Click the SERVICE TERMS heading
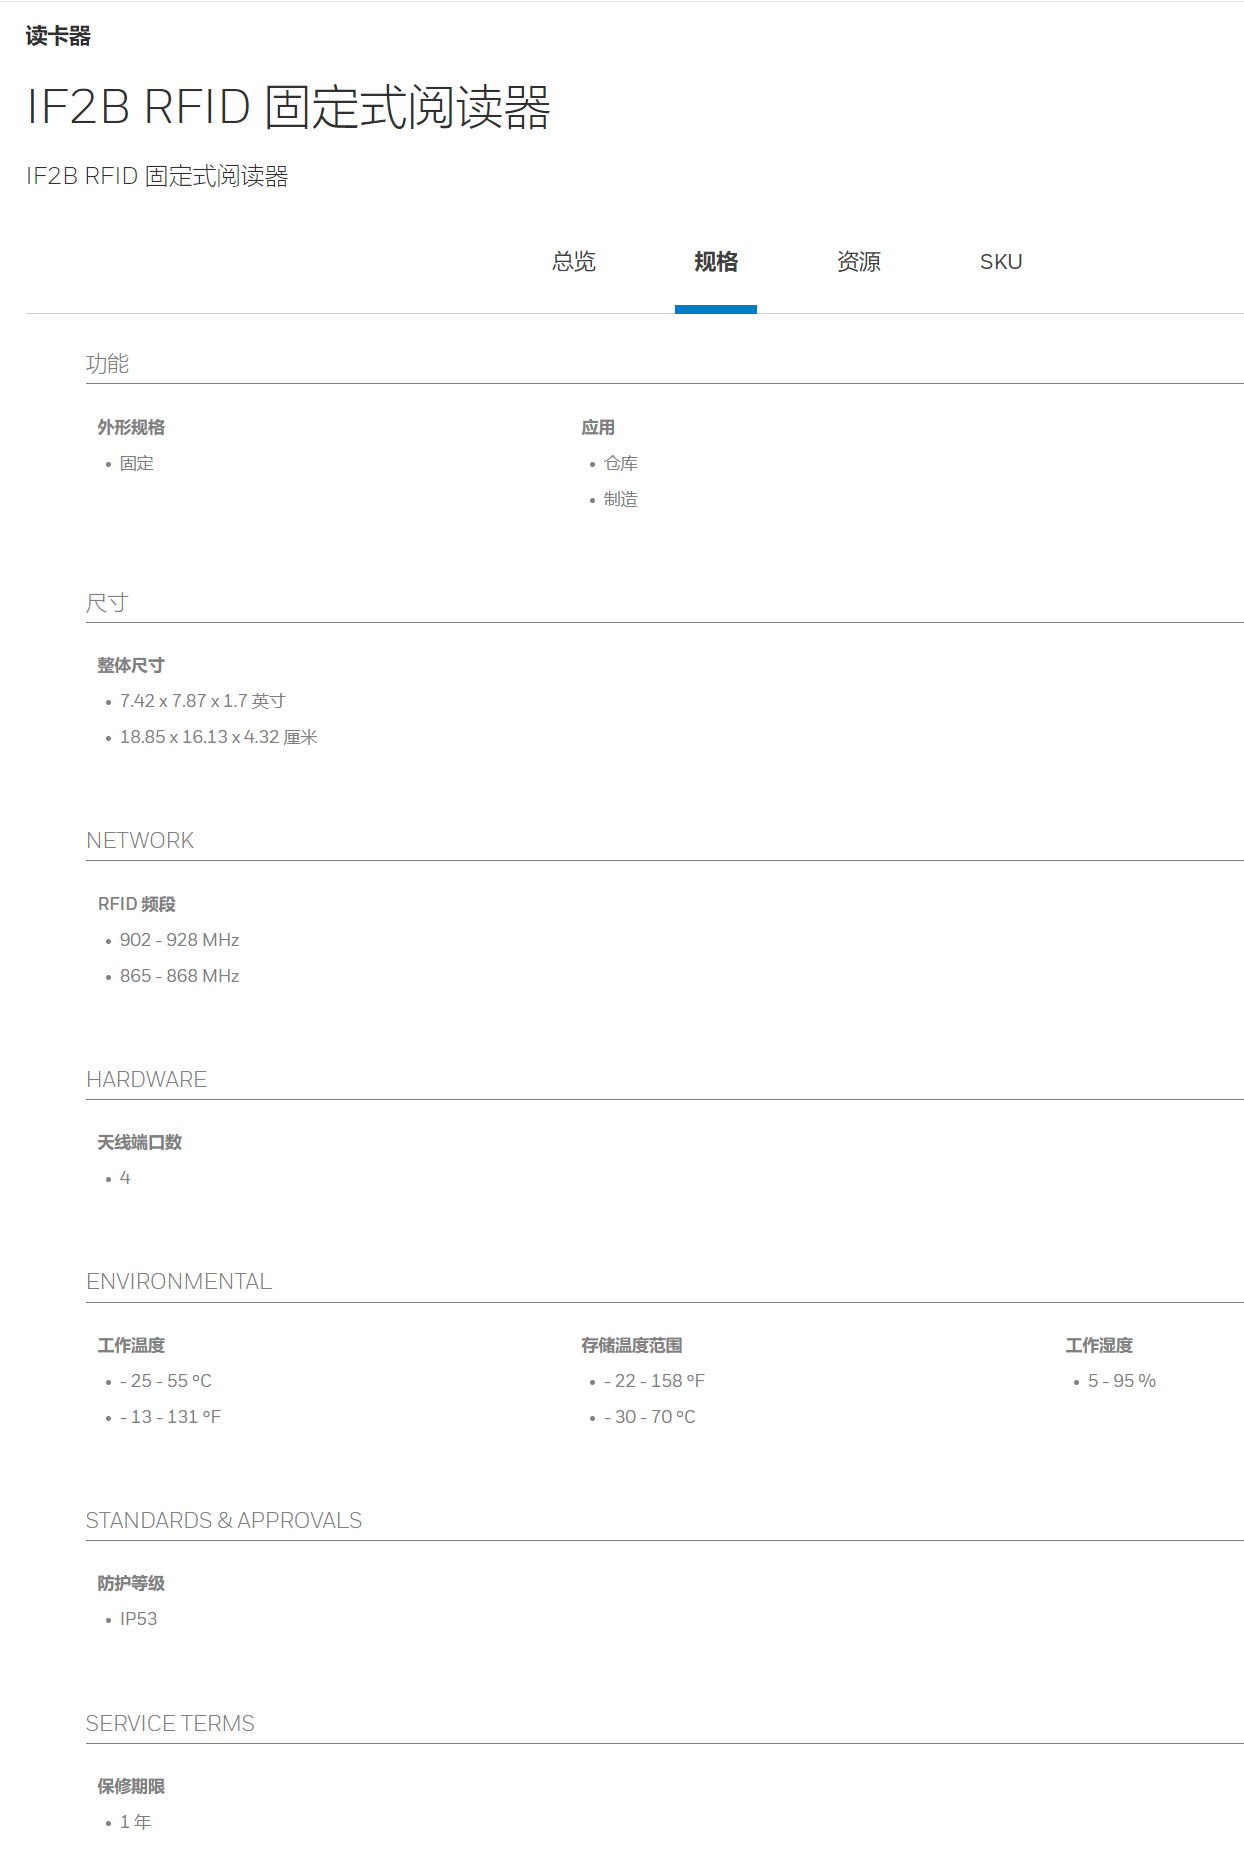This screenshot has width=1244, height=1858. [170, 1724]
